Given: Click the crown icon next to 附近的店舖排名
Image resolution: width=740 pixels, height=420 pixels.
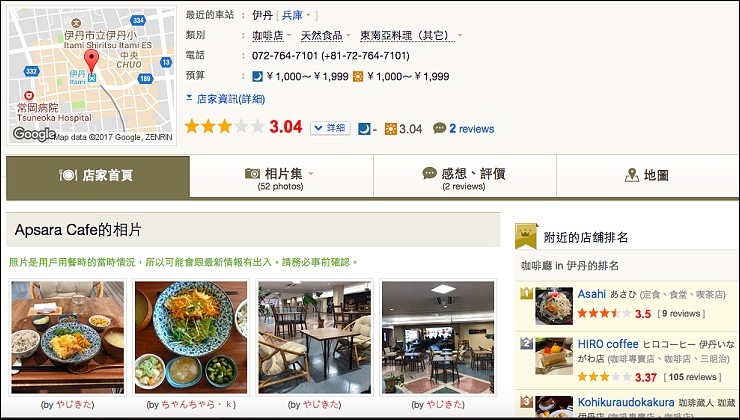Looking at the screenshot, I should coord(526,236).
